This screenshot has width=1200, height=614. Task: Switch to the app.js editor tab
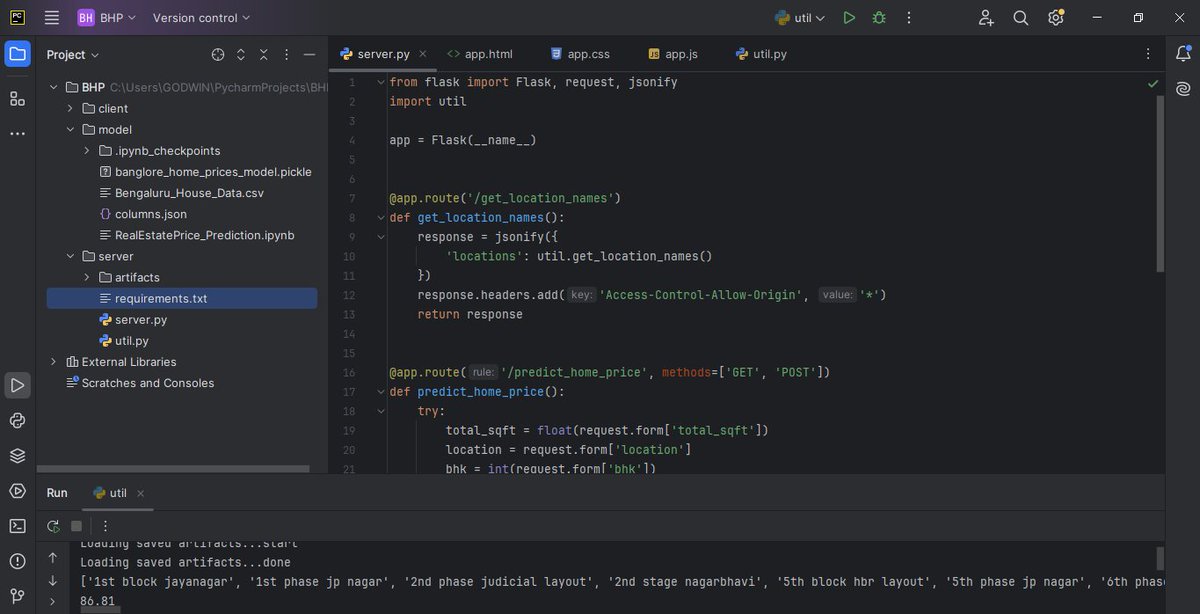pyautogui.click(x=673, y=54)
